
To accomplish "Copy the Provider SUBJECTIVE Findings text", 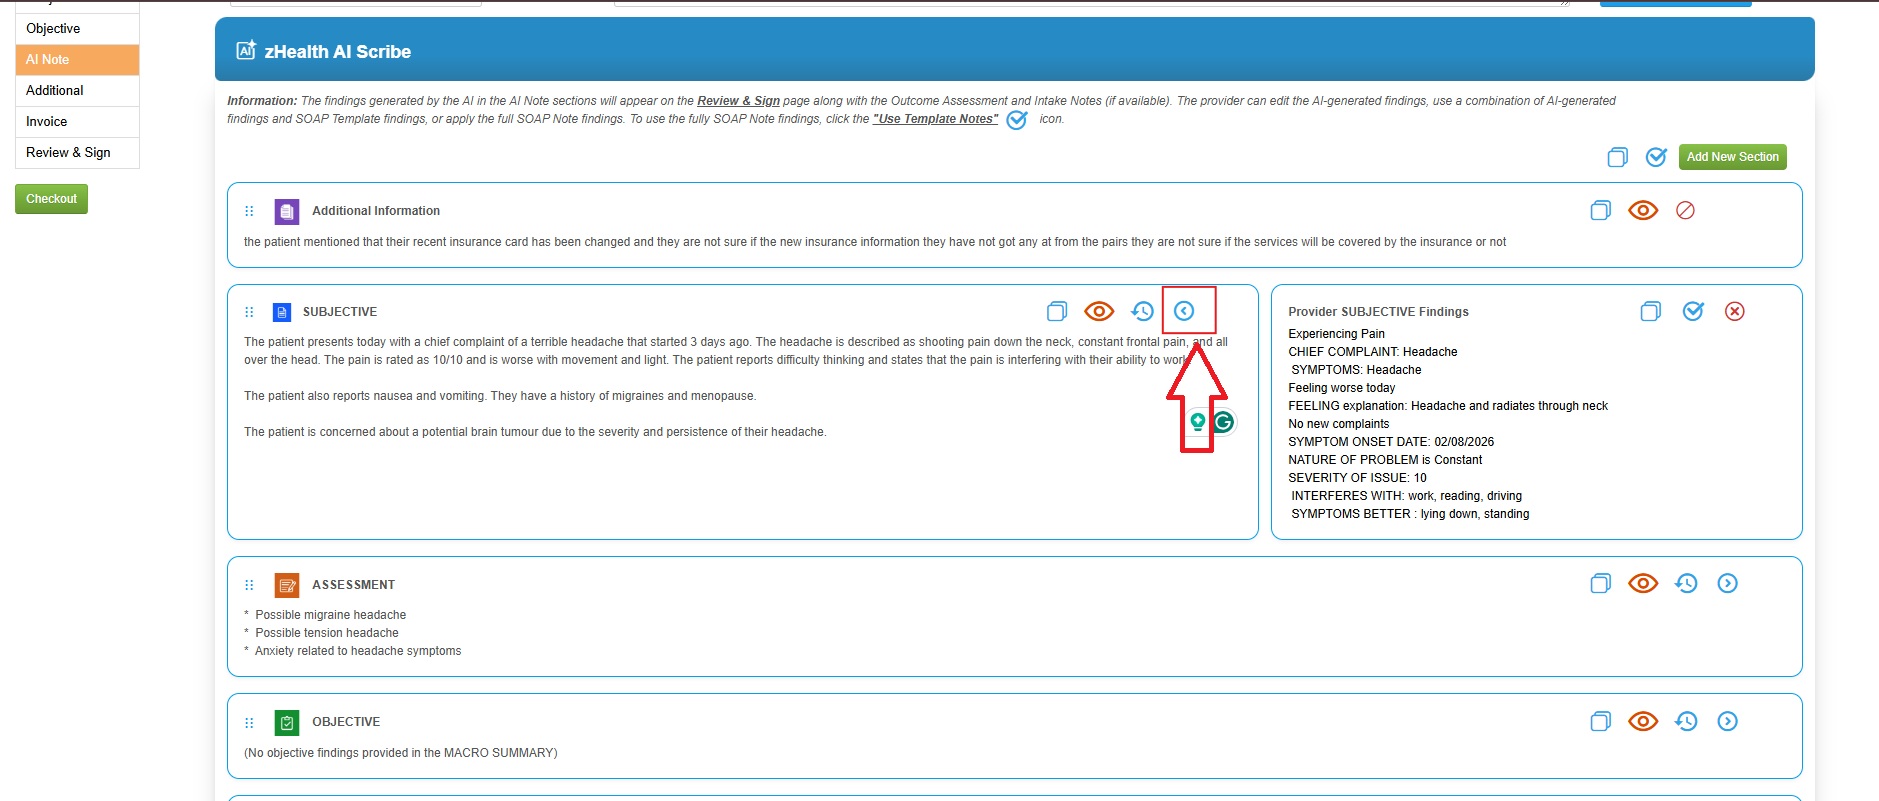I will point(1650,311).
